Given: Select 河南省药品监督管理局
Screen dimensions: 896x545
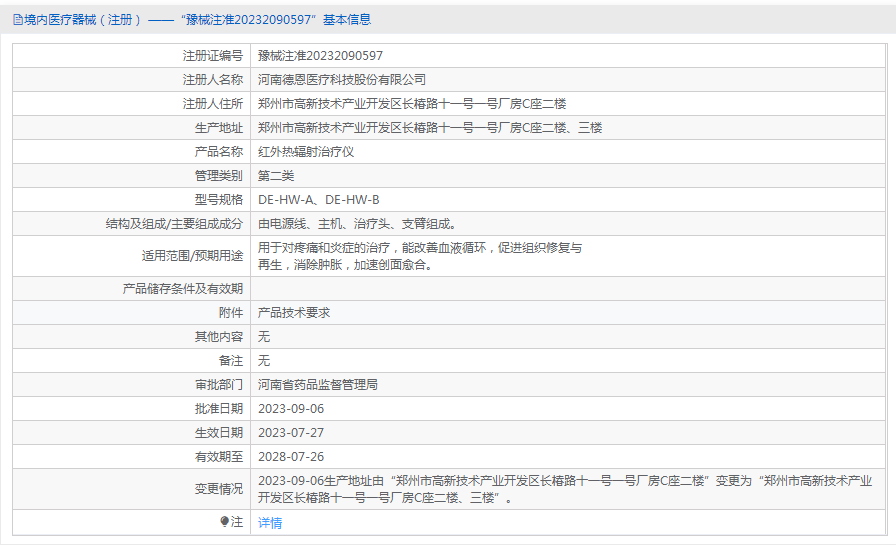Looking at the screenshot, I should click(318, 385).
